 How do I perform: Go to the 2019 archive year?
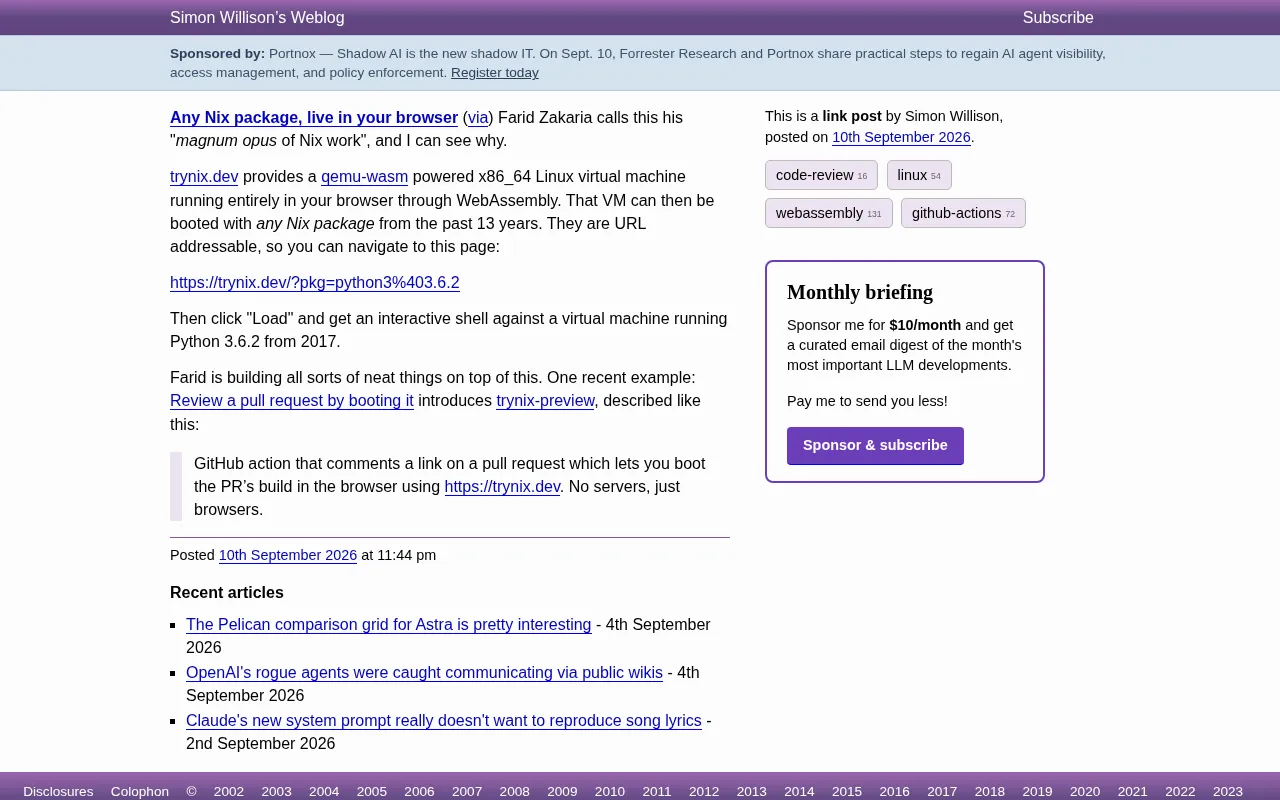pos(1037,791)
